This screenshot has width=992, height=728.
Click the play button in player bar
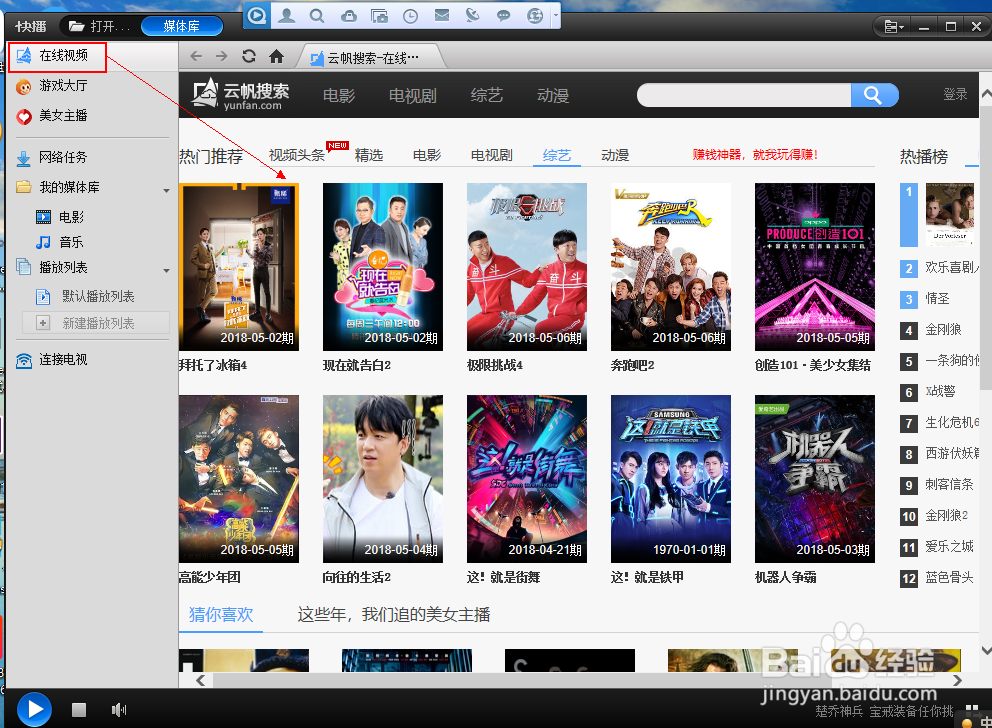pyautogui.click(x=34, y=710)
